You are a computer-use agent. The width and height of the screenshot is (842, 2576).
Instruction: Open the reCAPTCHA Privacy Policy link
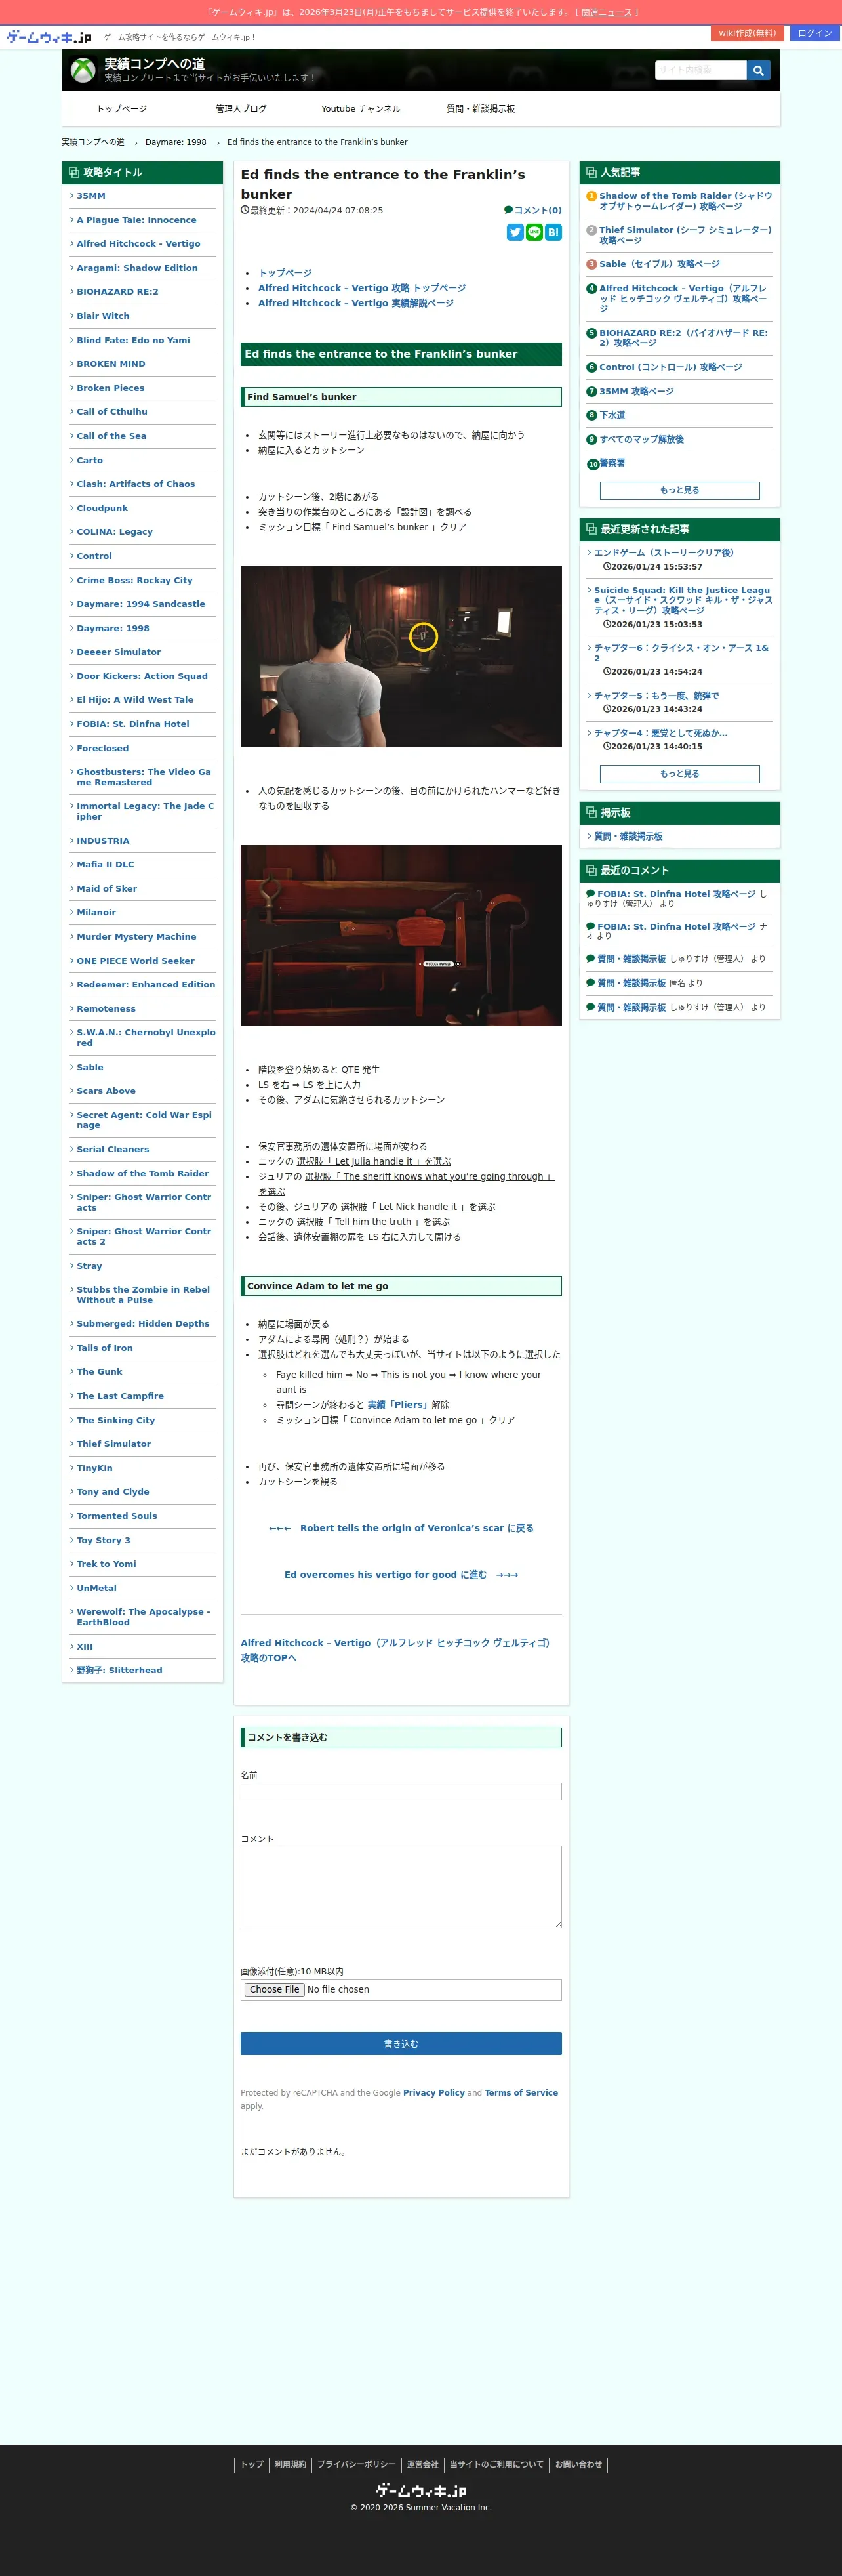434,2093
